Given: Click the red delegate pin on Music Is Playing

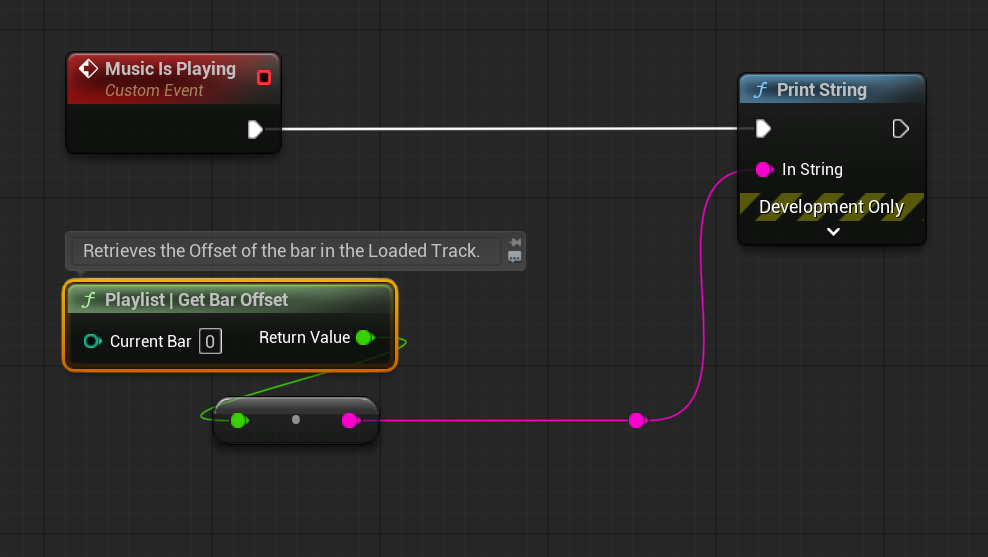Looking at the screenshot, I should pyautogui.click(x=264, y=78).
